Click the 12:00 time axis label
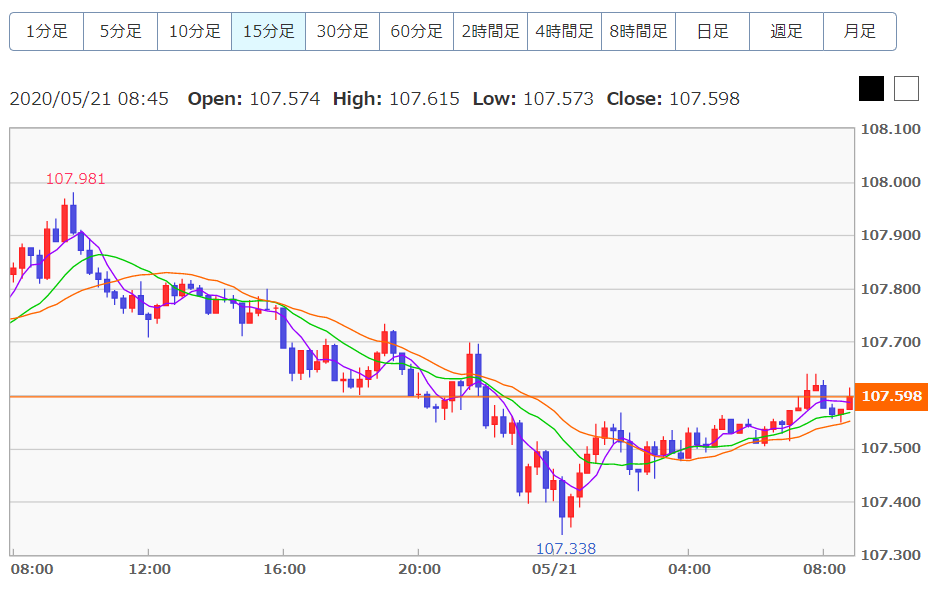The height and width of the screenshot is (591, 948). click(149, 569)
